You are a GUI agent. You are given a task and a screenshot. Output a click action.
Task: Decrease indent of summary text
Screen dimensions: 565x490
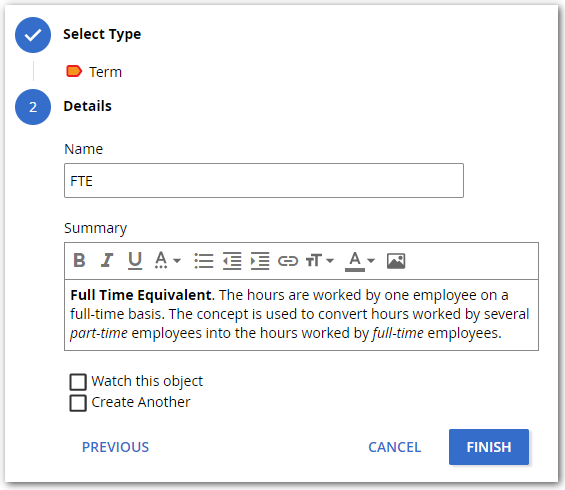232,260
